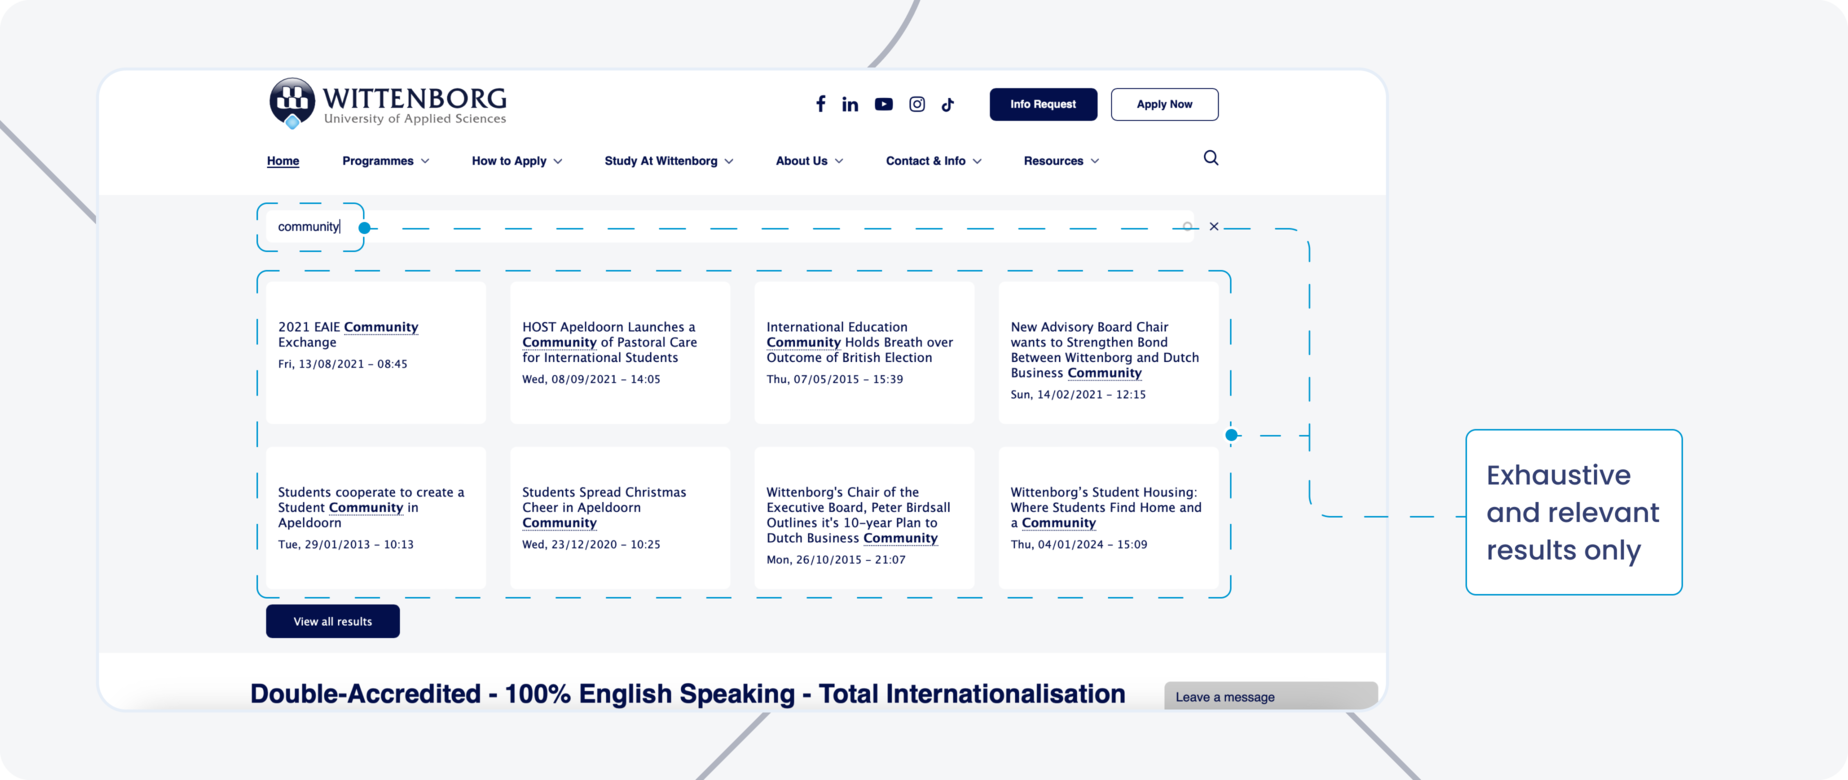The height and width of the screenshot is (780, 1848).
Task: Click the date 'Sun, 14/02/2021 – 12:15'
Action: (1078, 394)
